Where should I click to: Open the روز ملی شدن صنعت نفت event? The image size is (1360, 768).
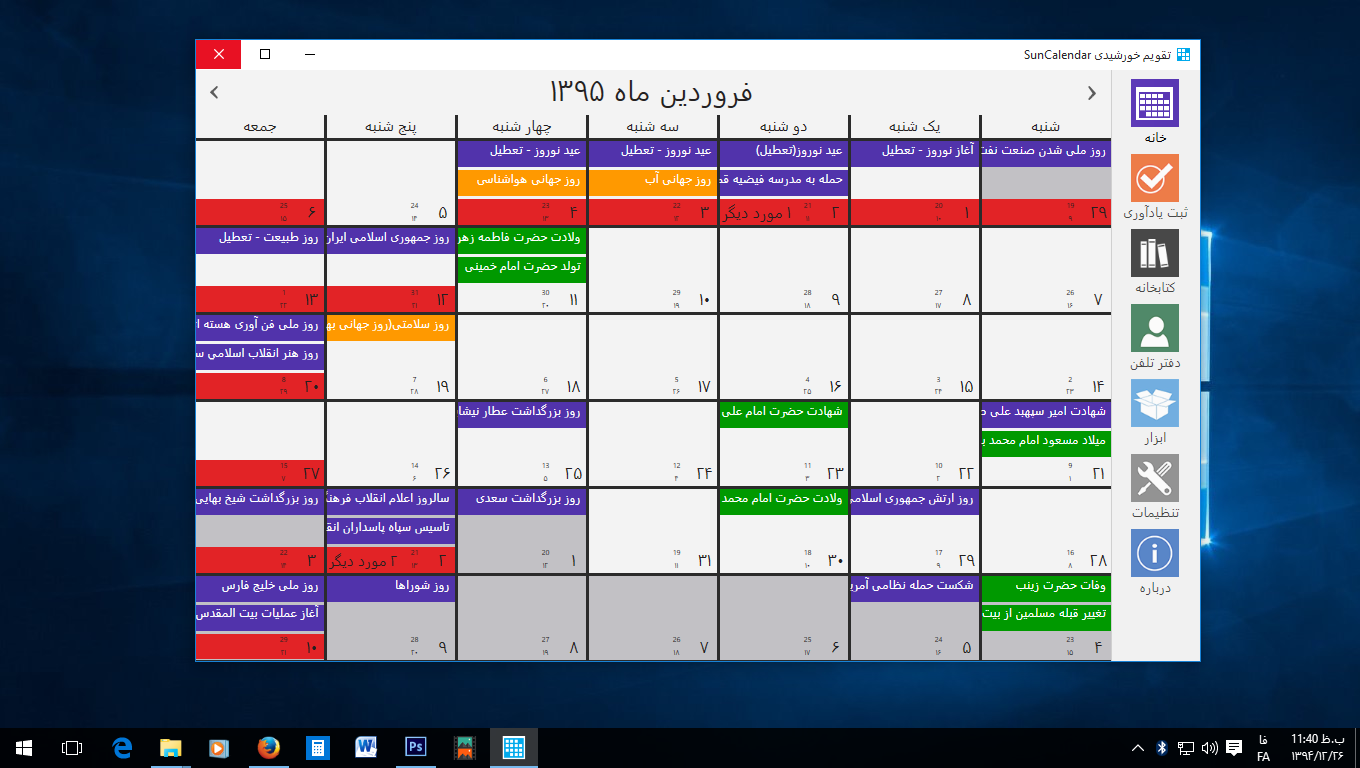(x=1045, y=152)
